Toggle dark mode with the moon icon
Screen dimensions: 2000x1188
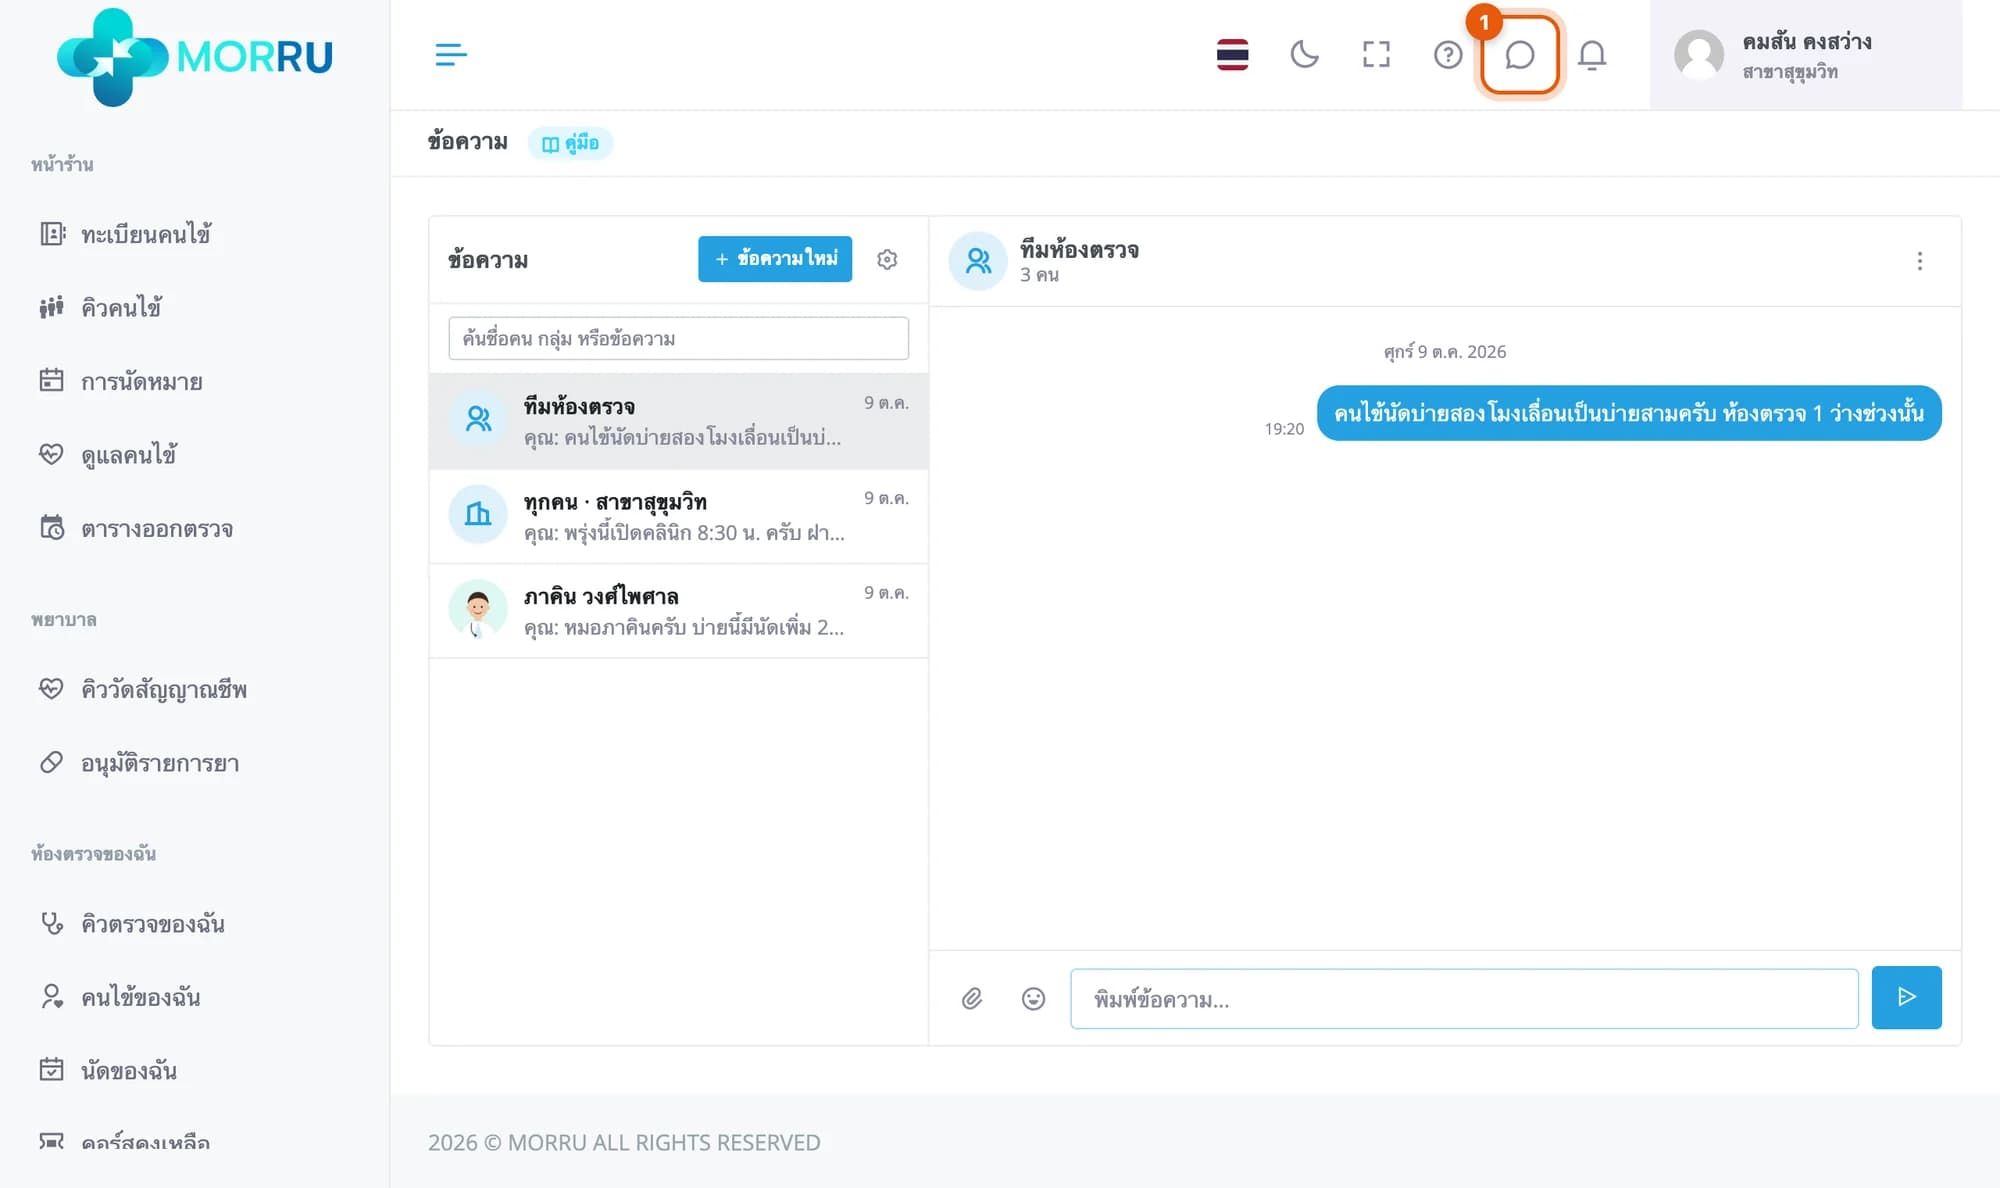[x=1304, y=54]
